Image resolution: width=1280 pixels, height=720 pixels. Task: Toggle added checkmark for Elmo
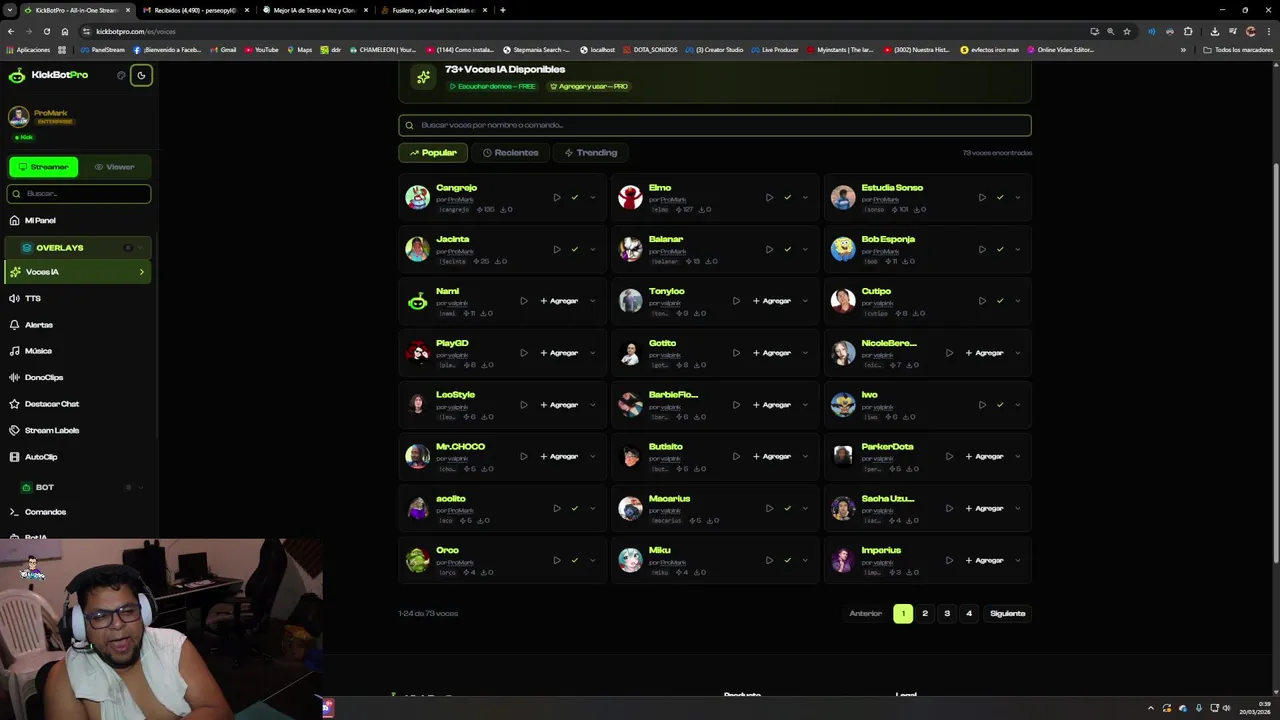787,197
